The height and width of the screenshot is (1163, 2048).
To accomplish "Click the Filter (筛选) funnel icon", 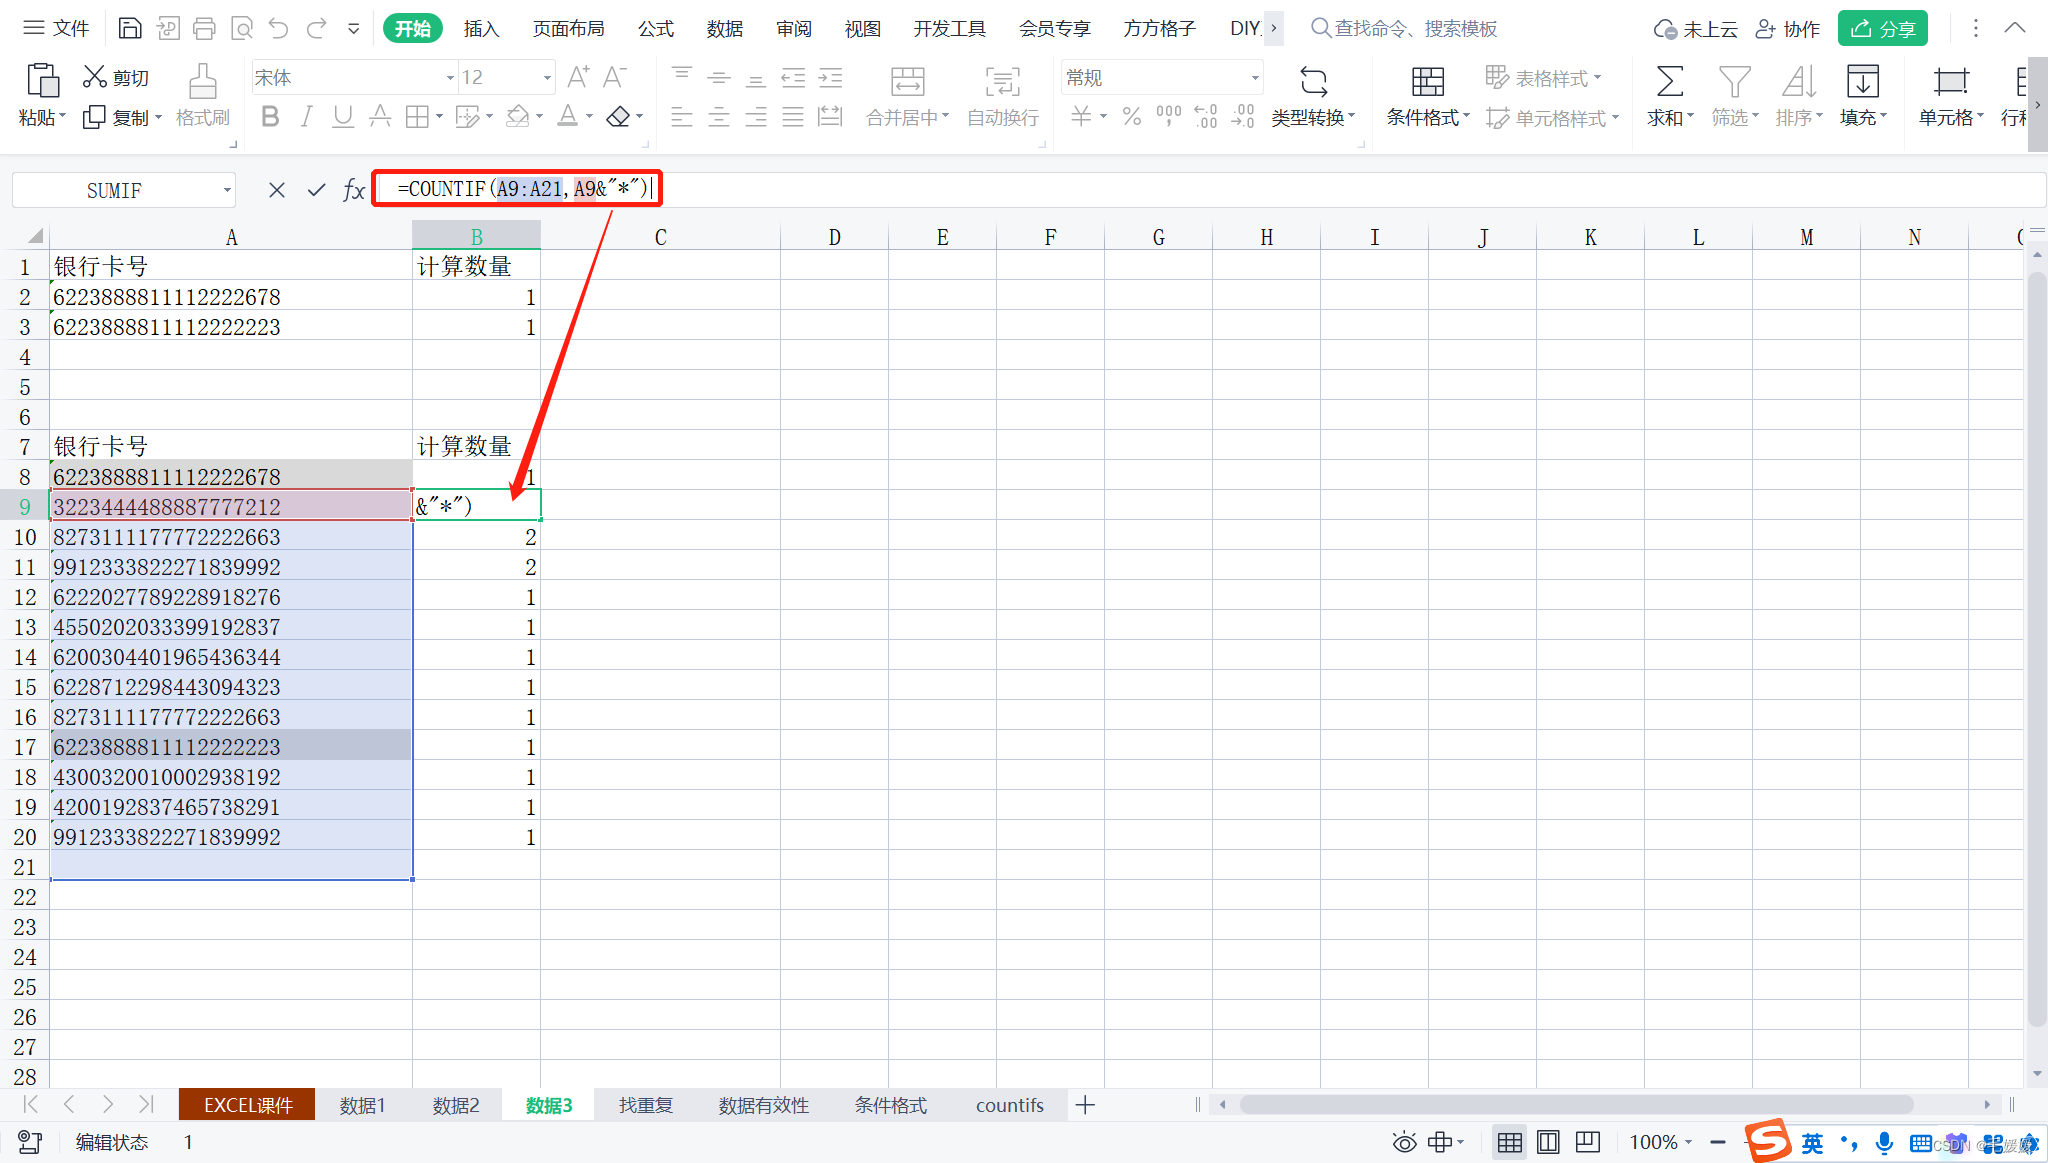I will (x=1734, y=81).
